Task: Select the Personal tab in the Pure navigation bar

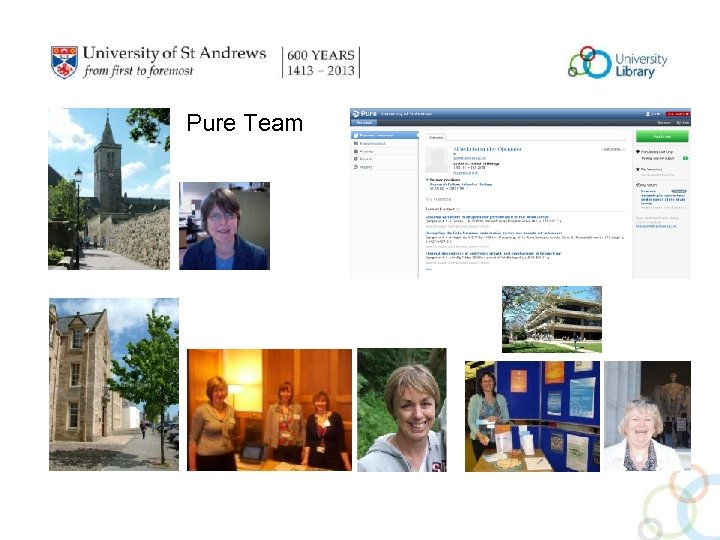Action: [x=364, y=123]
